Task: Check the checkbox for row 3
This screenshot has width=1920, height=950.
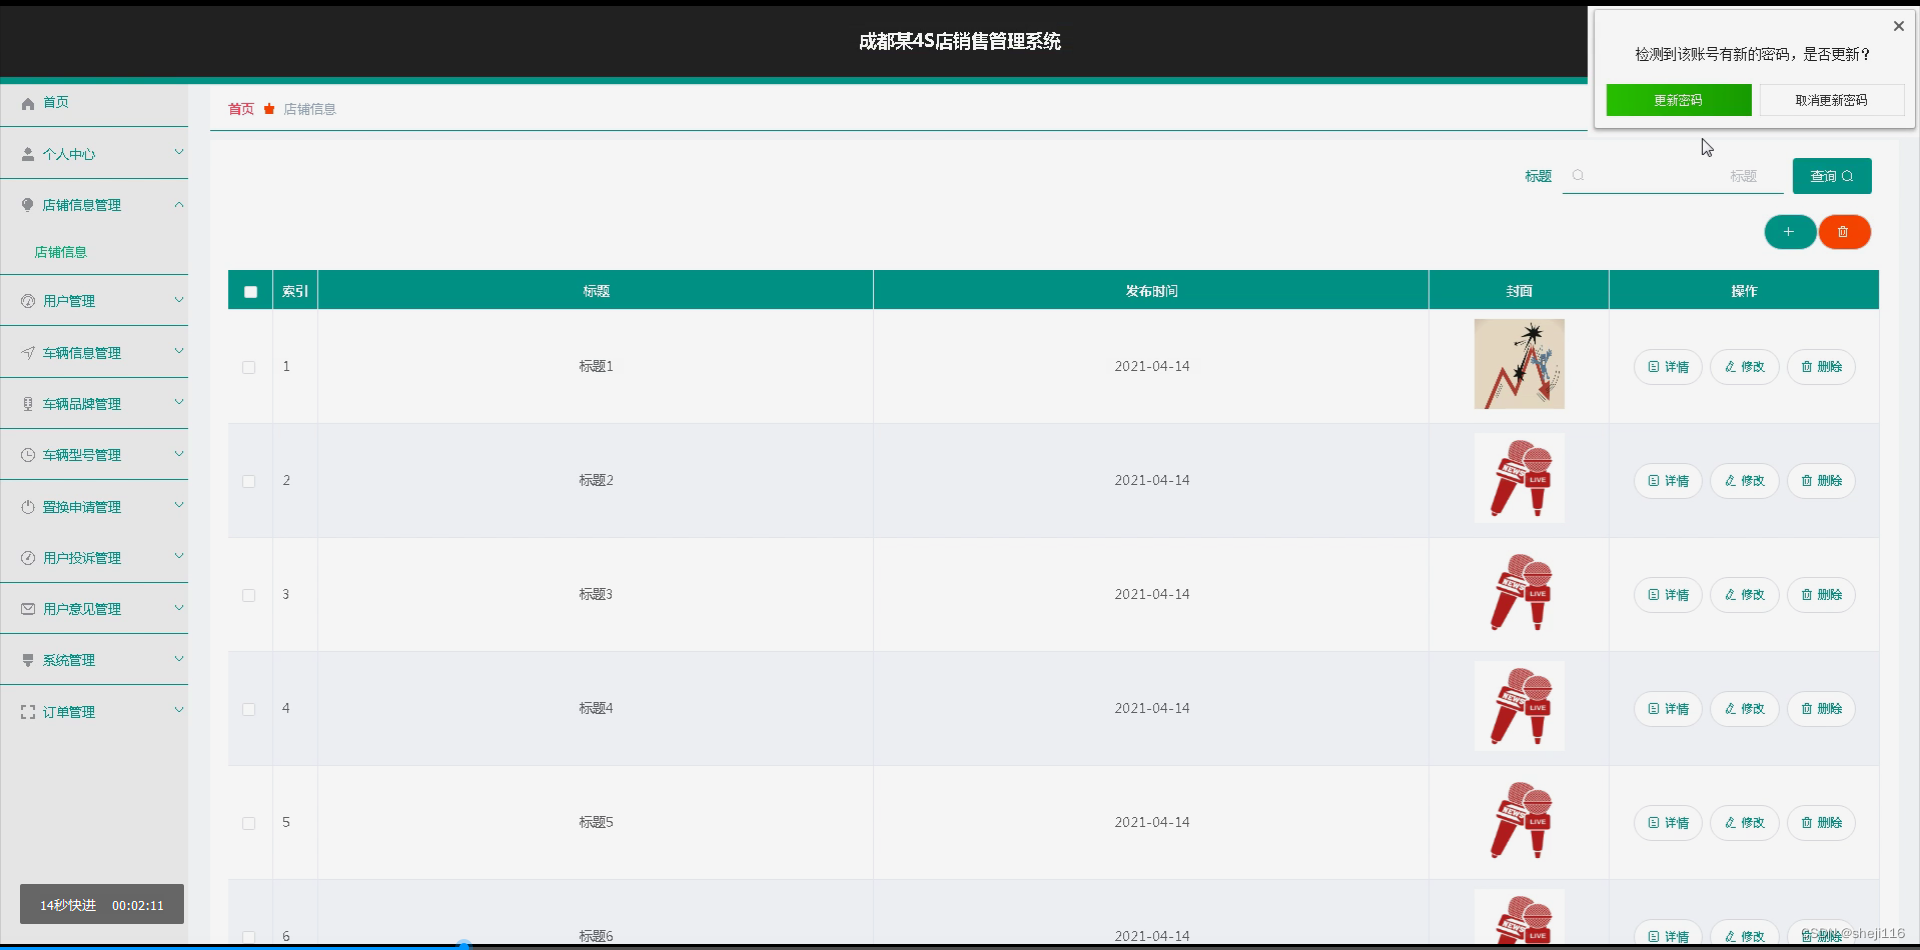Action: [x=248, y=595]
